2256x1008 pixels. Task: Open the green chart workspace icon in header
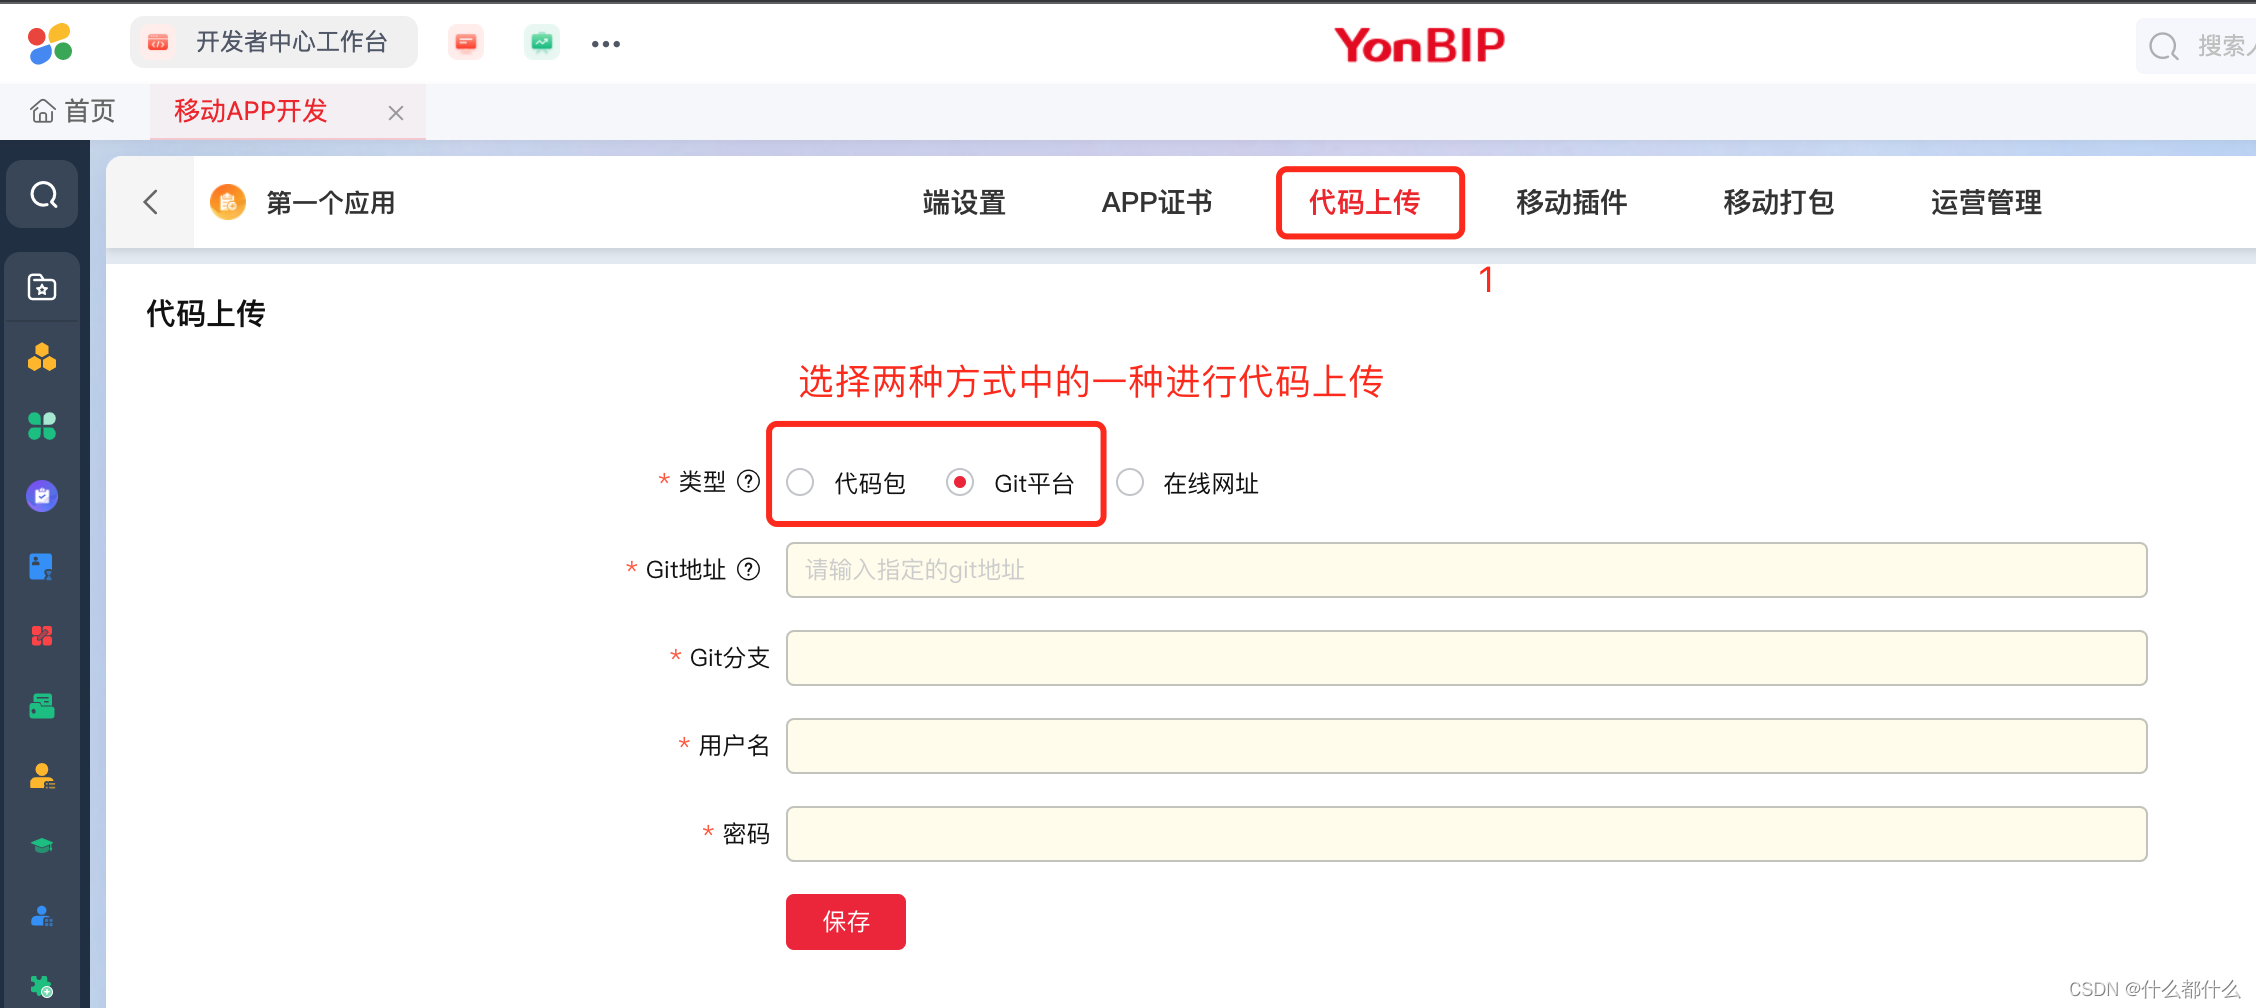pyautogui.click(x=541, y=42)
